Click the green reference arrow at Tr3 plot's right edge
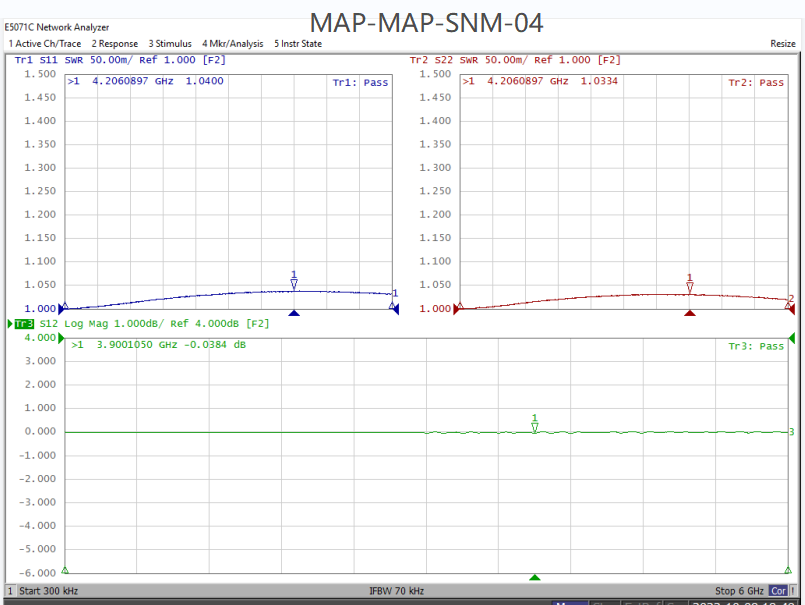Viewport: 805px width, 605px height. [x=792, y=338]
